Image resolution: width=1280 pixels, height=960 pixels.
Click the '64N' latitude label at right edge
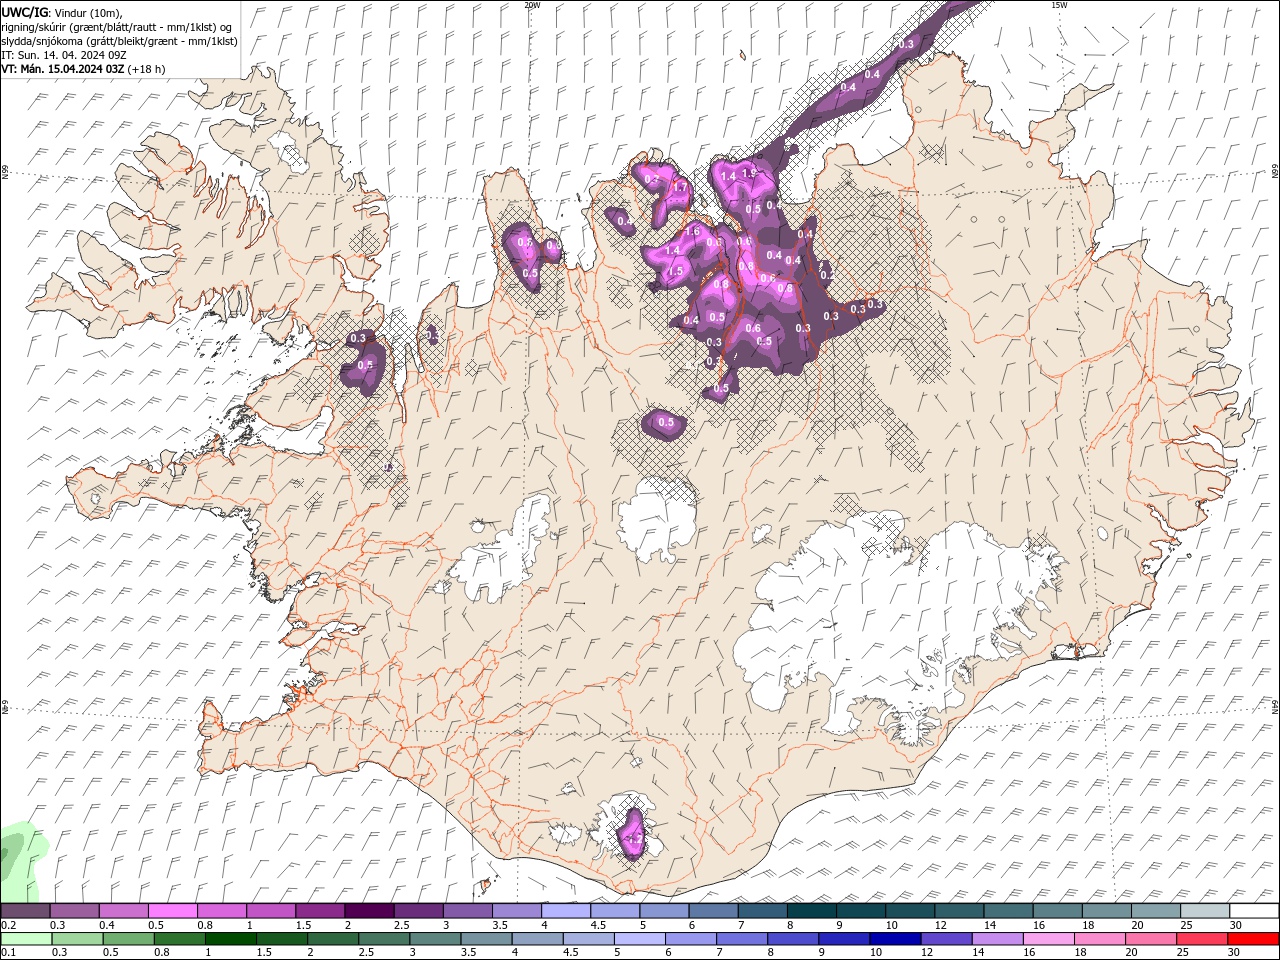pos(1276,705)
